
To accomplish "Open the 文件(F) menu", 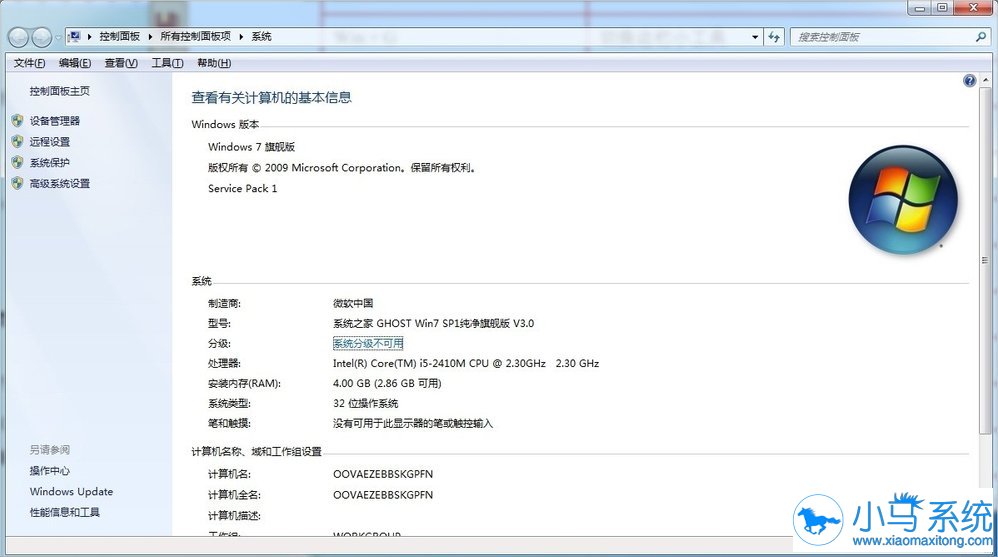I will point(29,63).
